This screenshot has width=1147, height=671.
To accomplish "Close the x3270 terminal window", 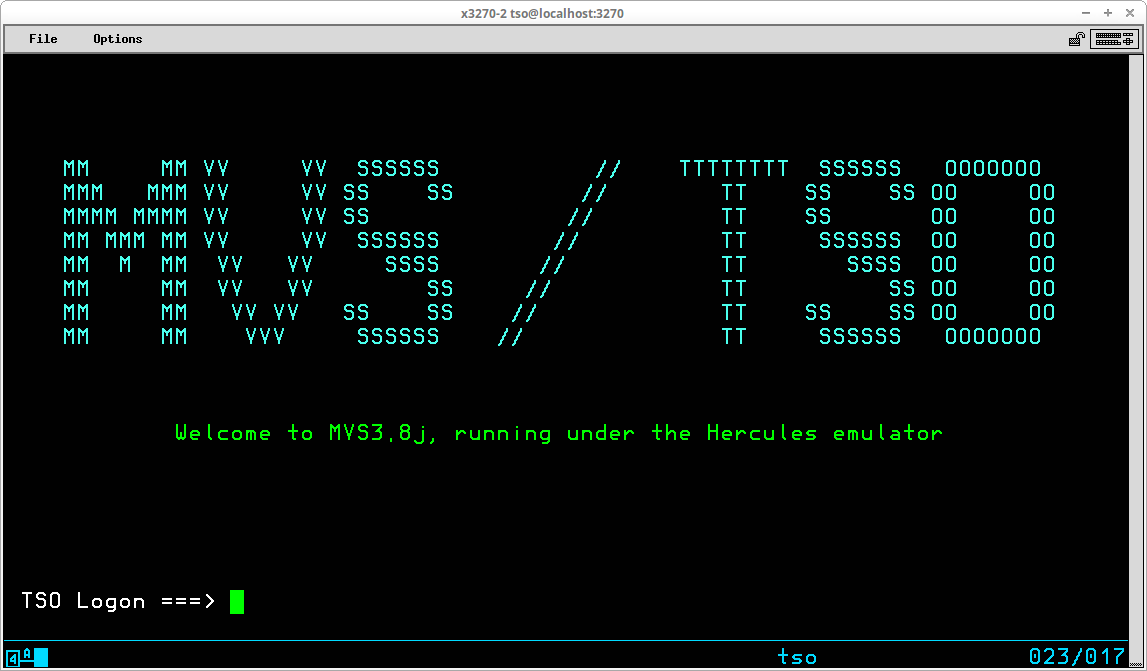I will [1128, 13].
